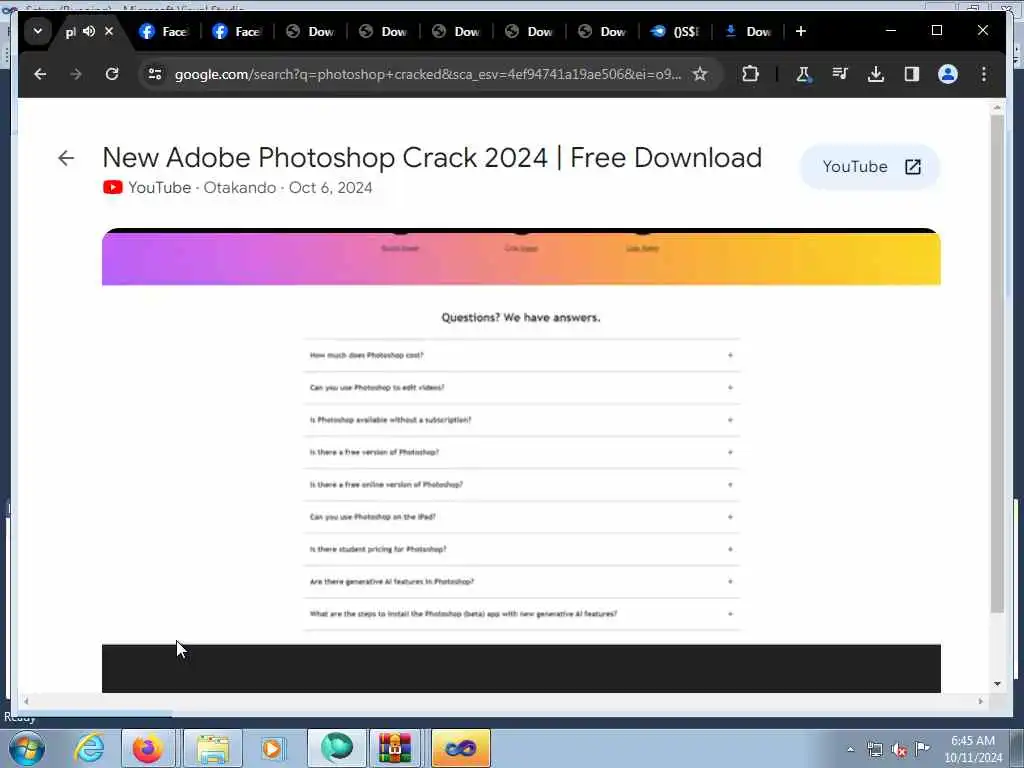1024x768 pixels.
Task: Click the muted volume tray icon
Action: tap(899, 750)
